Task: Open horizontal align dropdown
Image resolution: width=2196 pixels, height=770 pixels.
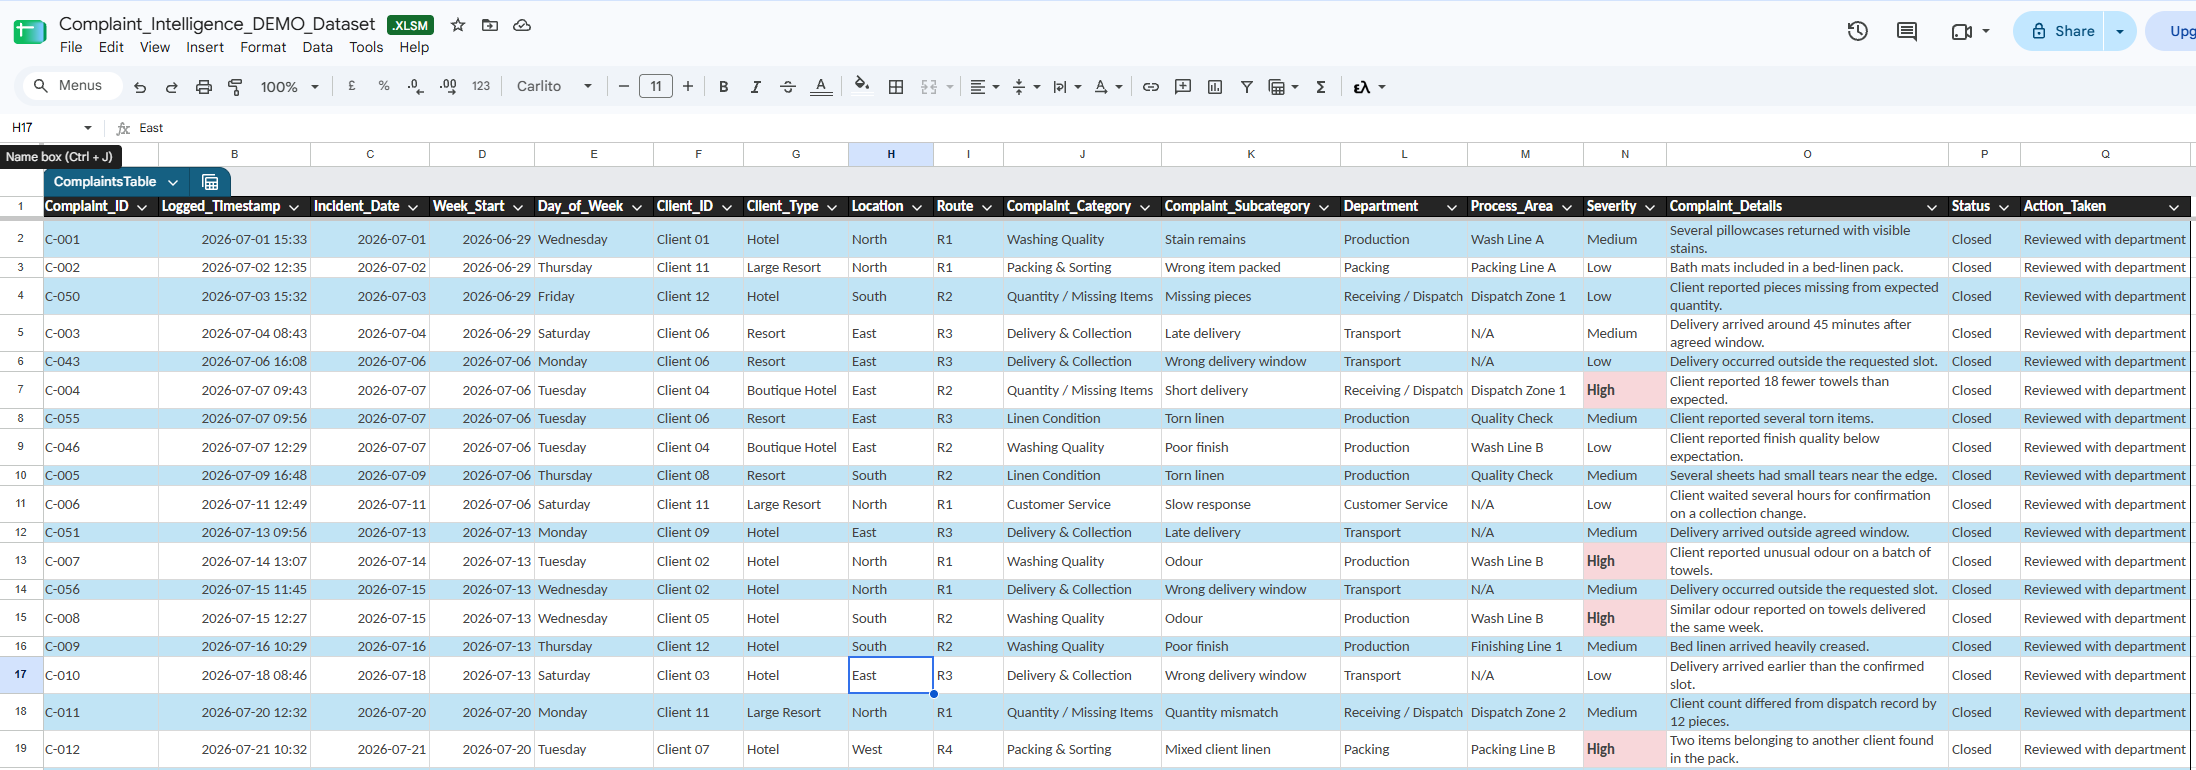Action: tap(985, 87)
